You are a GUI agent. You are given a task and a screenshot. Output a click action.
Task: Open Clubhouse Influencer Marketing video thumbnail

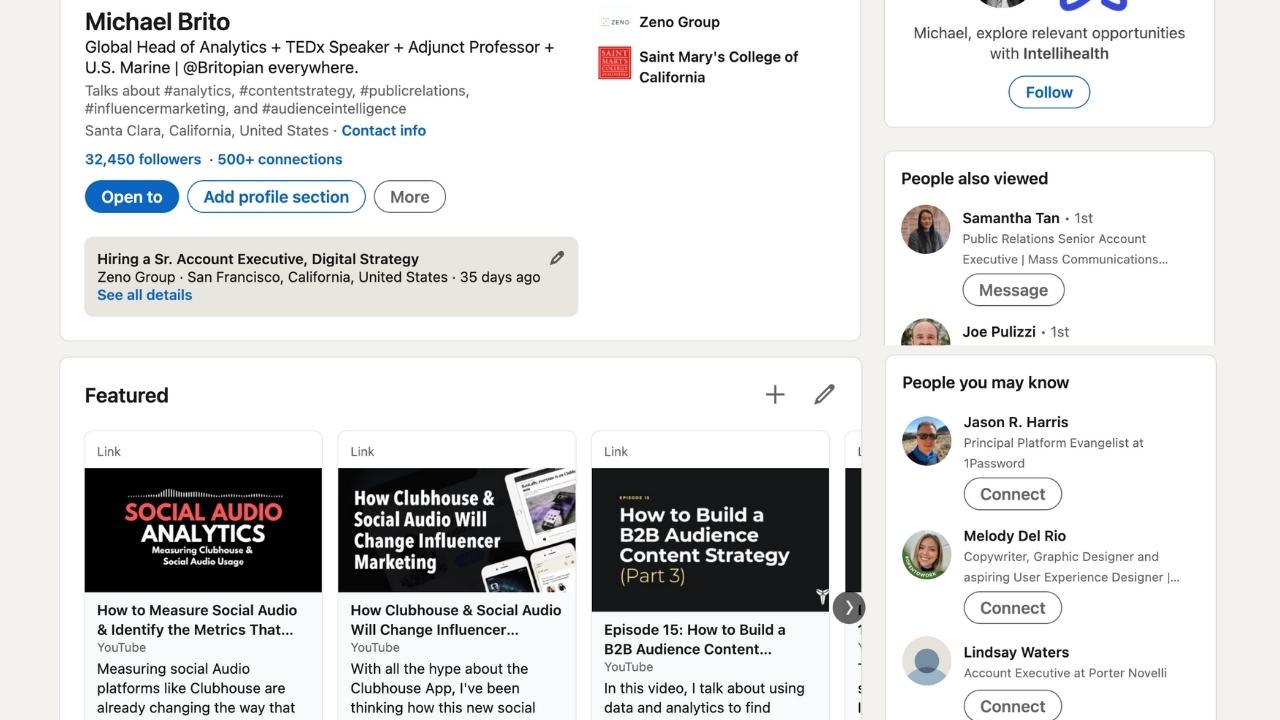[x=457, y=530]
